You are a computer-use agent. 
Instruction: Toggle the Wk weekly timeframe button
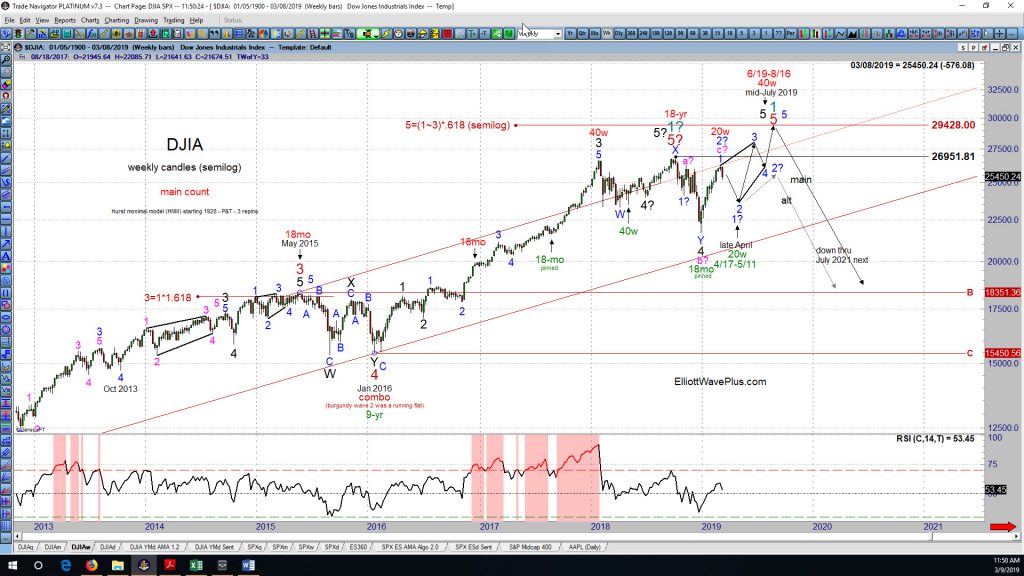[607, 33]
